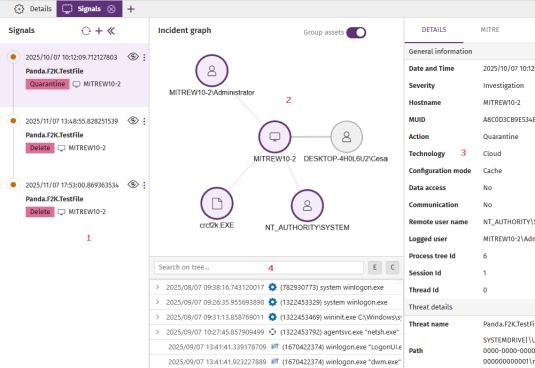The width and height of the screenshot is (535, 368).
Task: Select timeline marker of 17:53:00 signal
Action: [x=13, y=185]
